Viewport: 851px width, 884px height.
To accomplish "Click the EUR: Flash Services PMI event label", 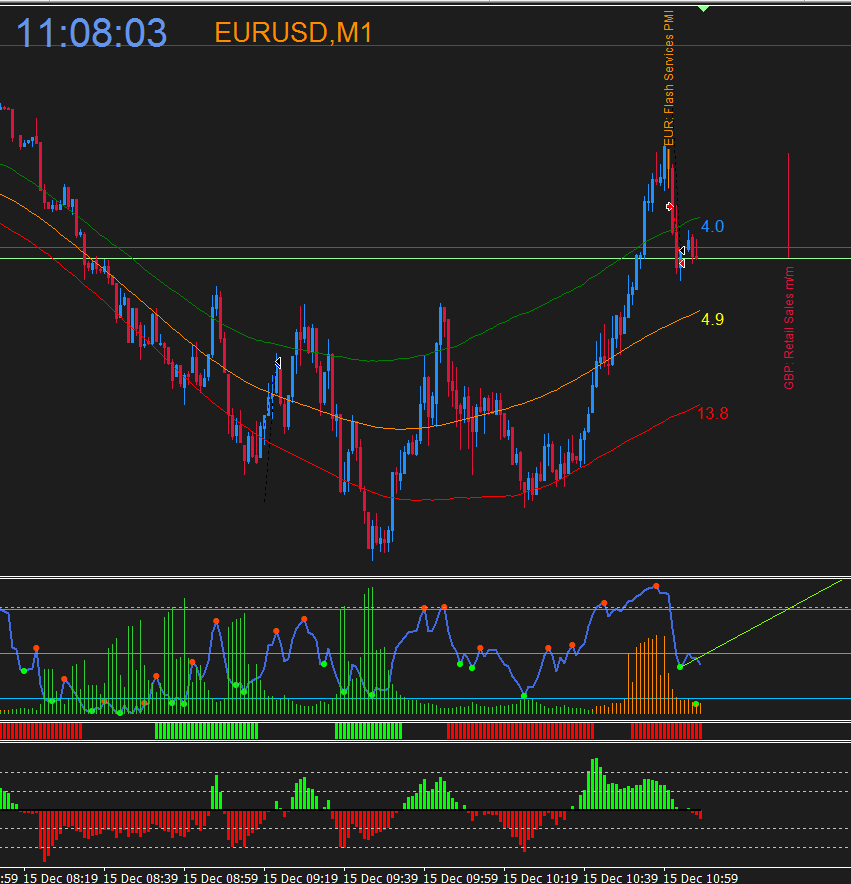I will [669, 78].
